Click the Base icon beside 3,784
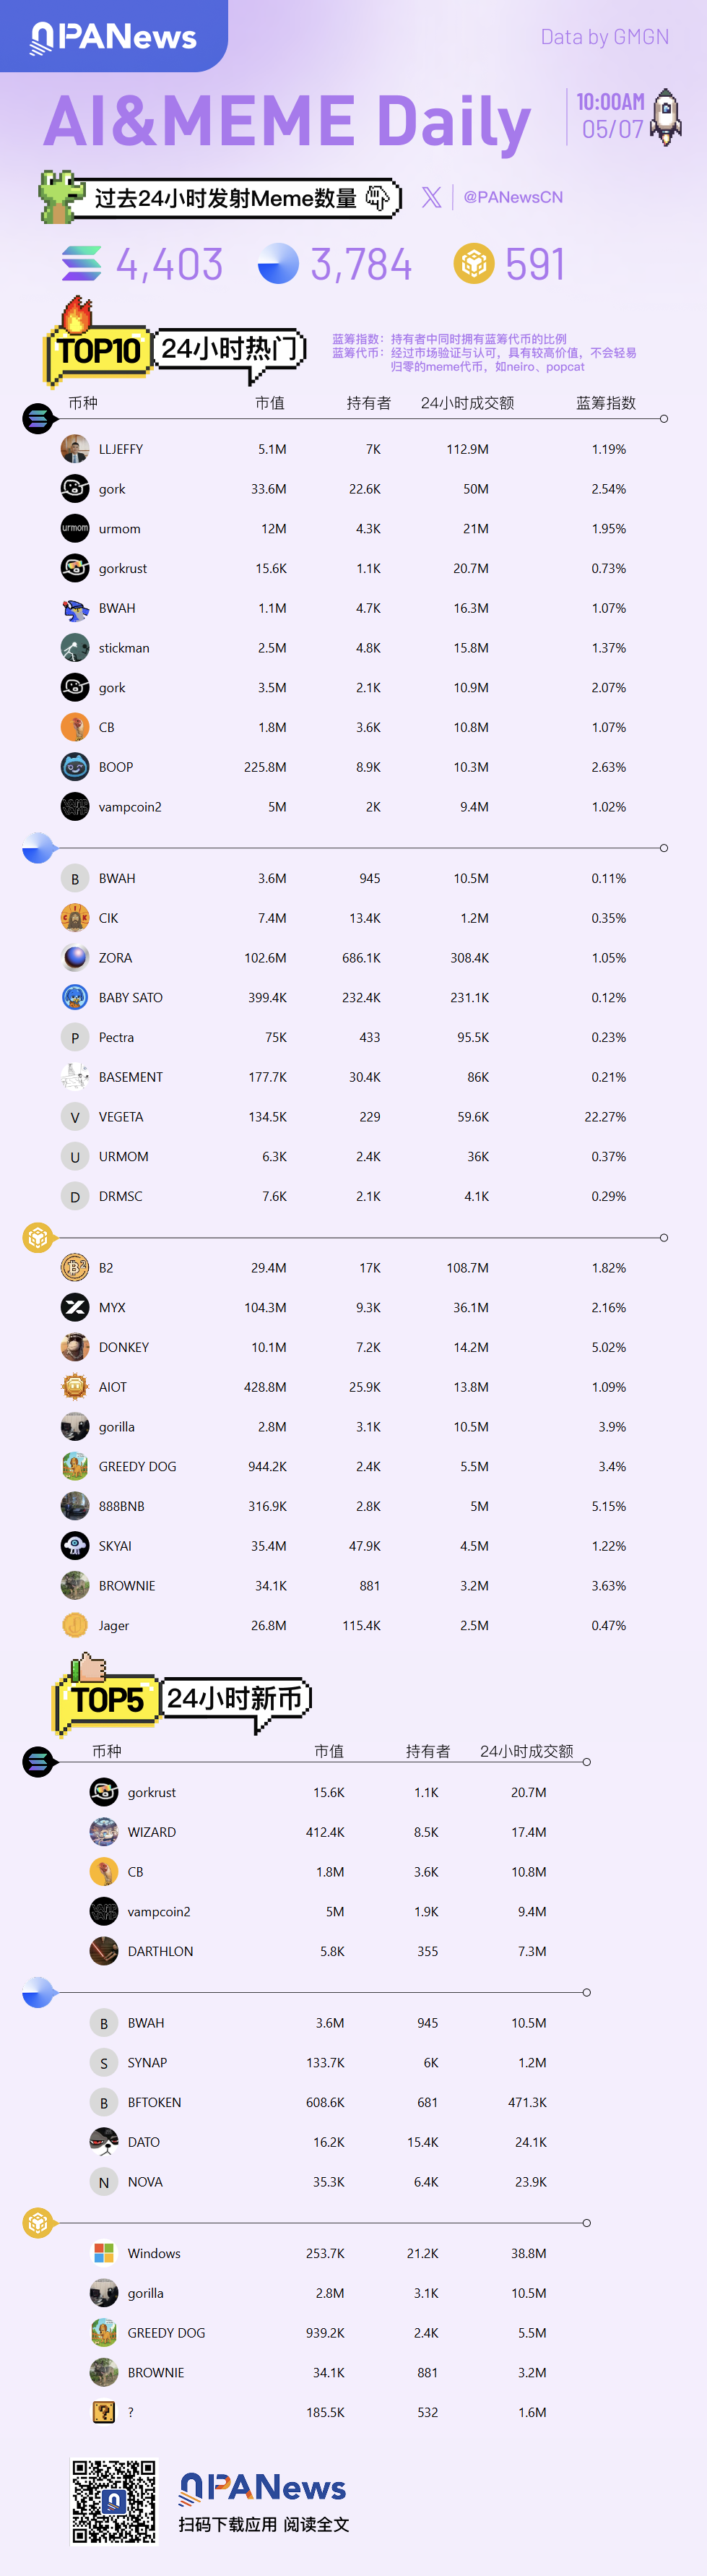707x2576 pixels. (278, 264)
